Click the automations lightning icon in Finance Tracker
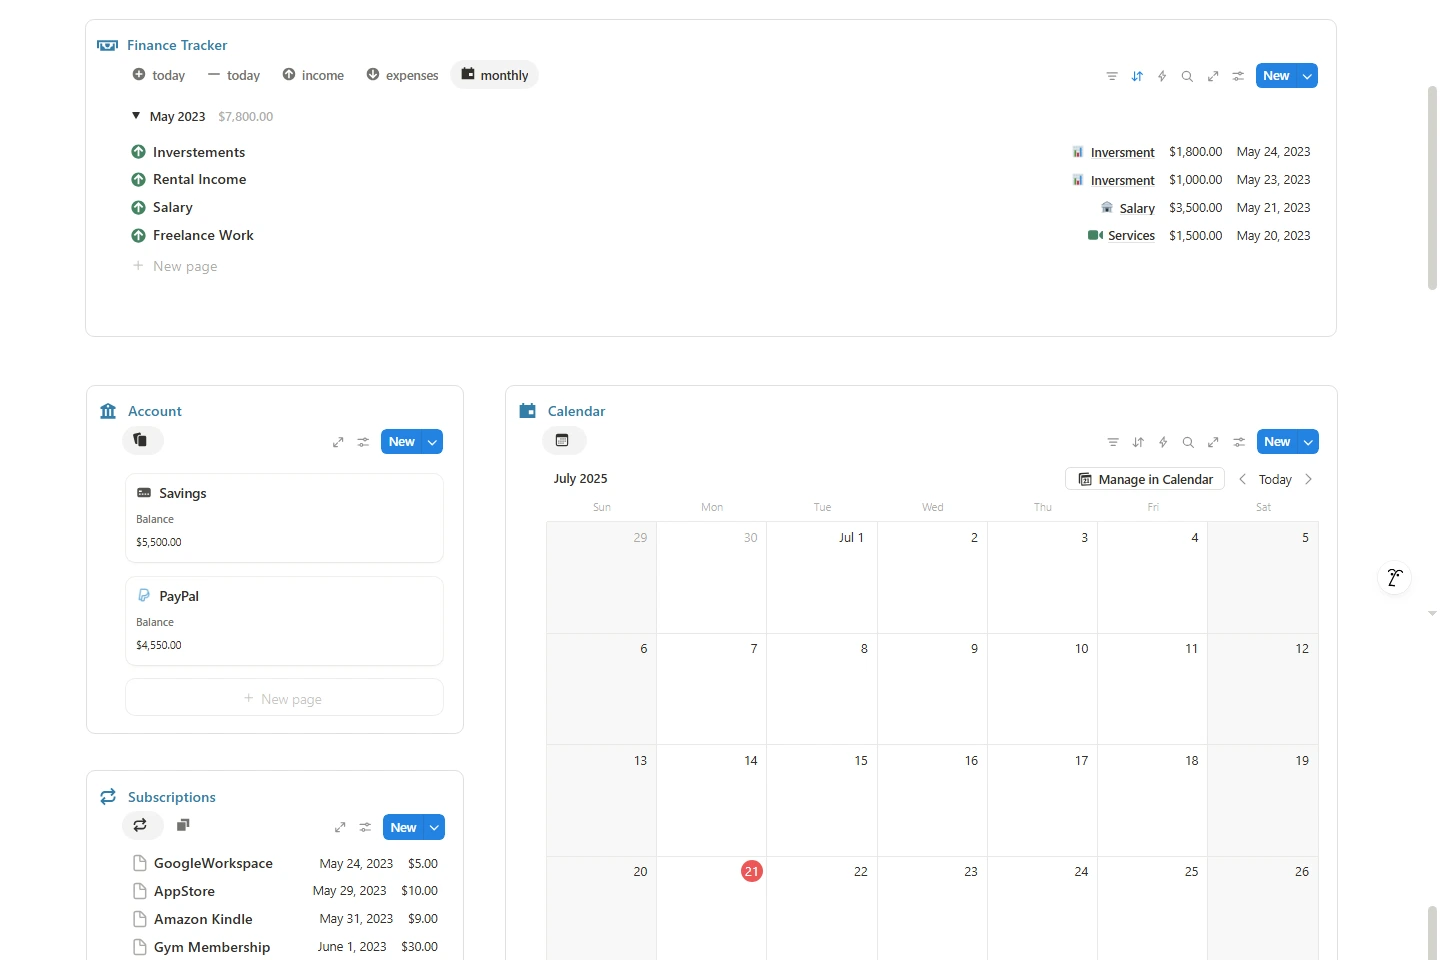 click(1162, 76)
